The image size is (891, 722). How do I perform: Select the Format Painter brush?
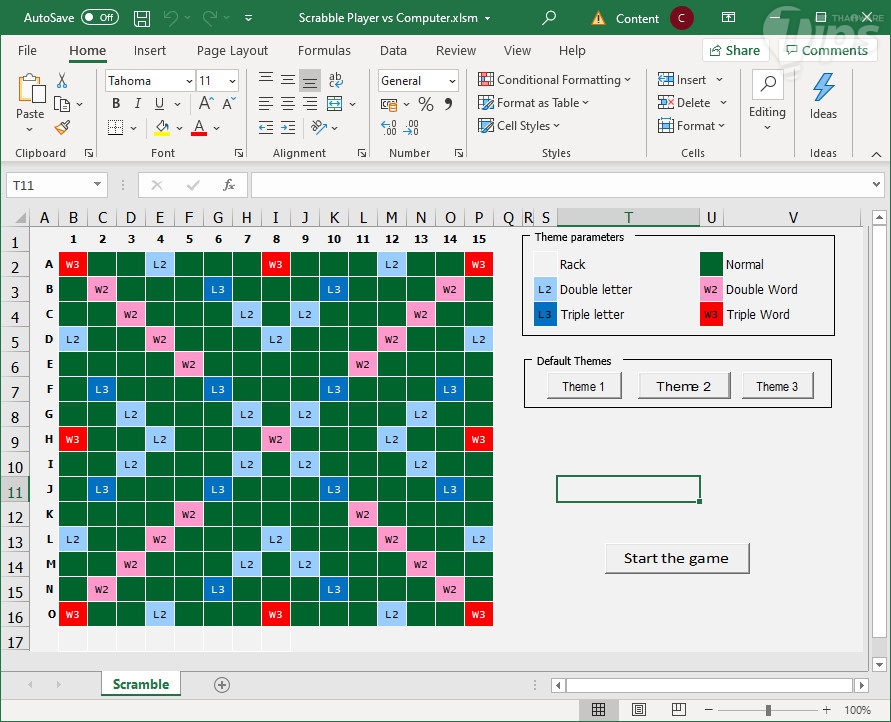tap(62, 127)
